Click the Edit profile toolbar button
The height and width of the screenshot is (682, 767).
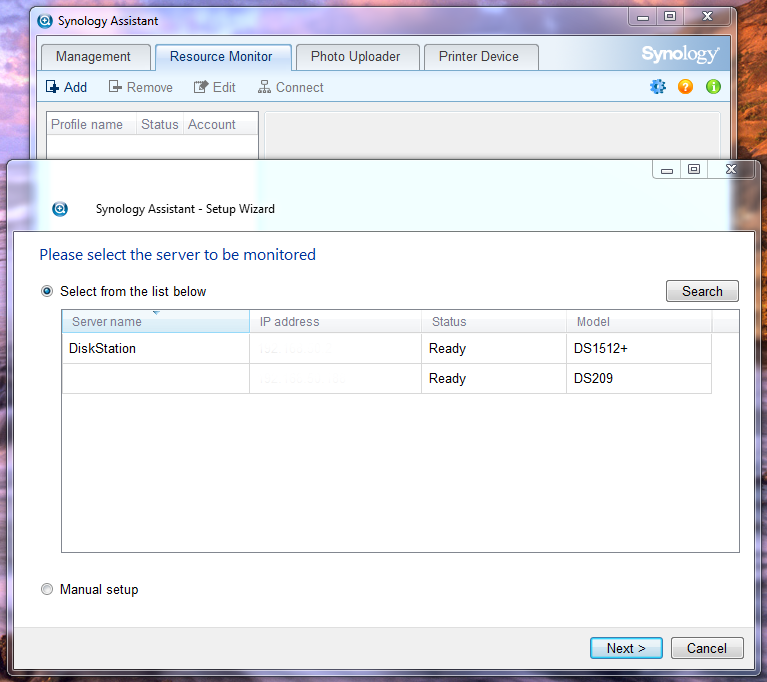point(214,87)
